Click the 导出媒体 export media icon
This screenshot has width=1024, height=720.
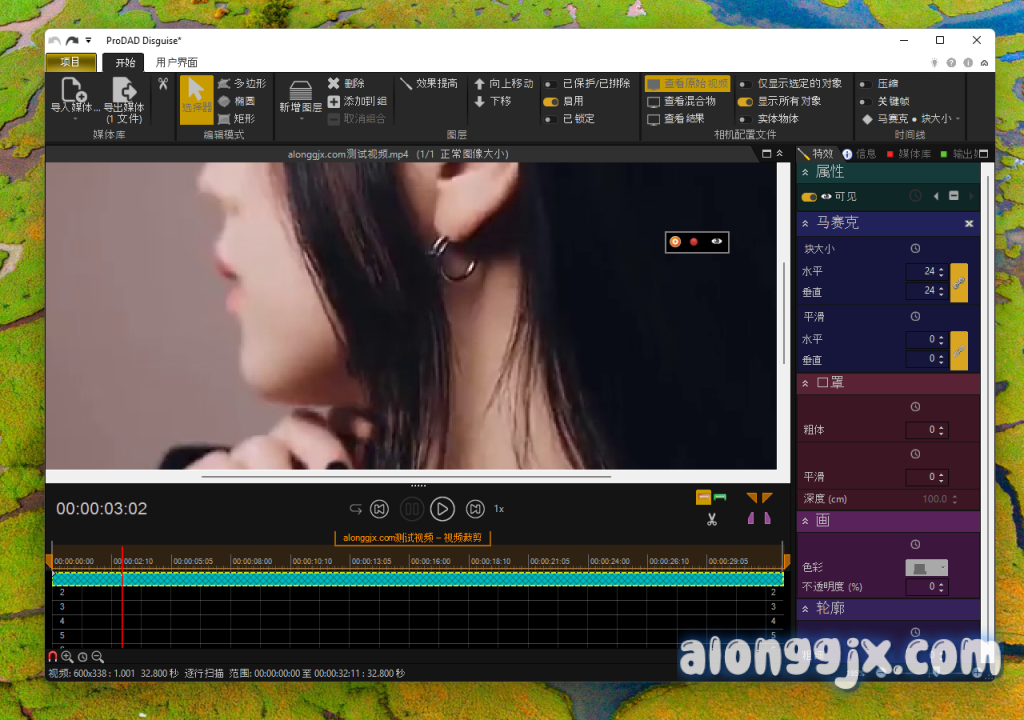[125, 90]
